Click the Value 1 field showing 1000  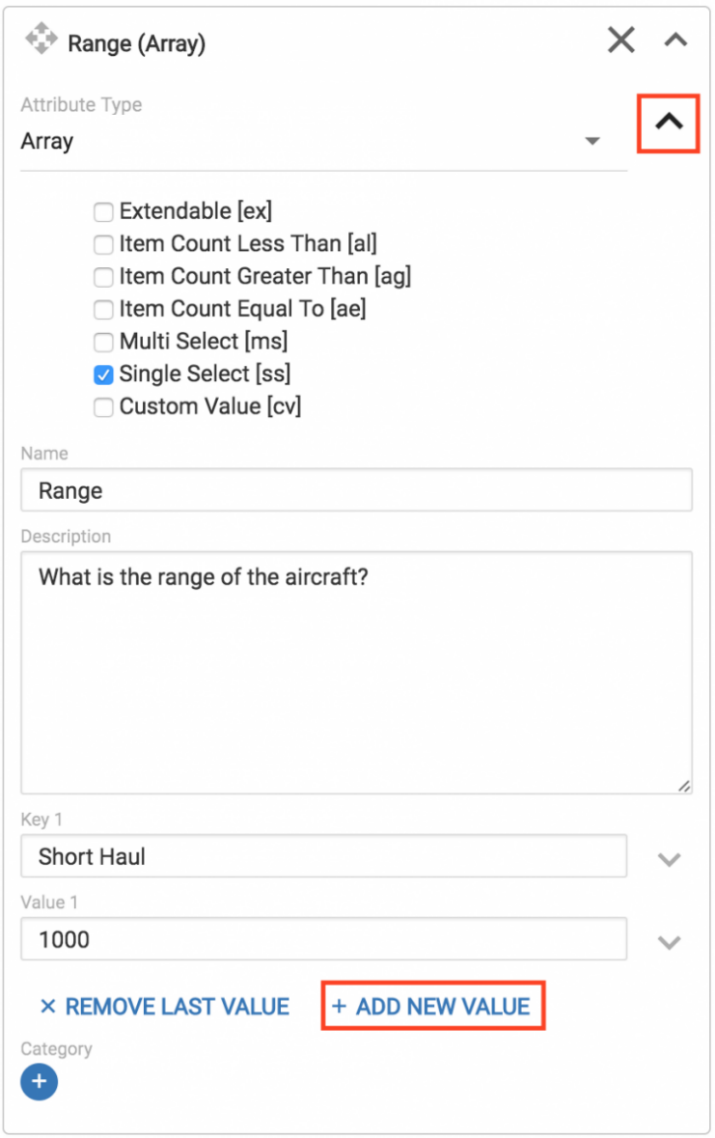click(x=323, y=939)
